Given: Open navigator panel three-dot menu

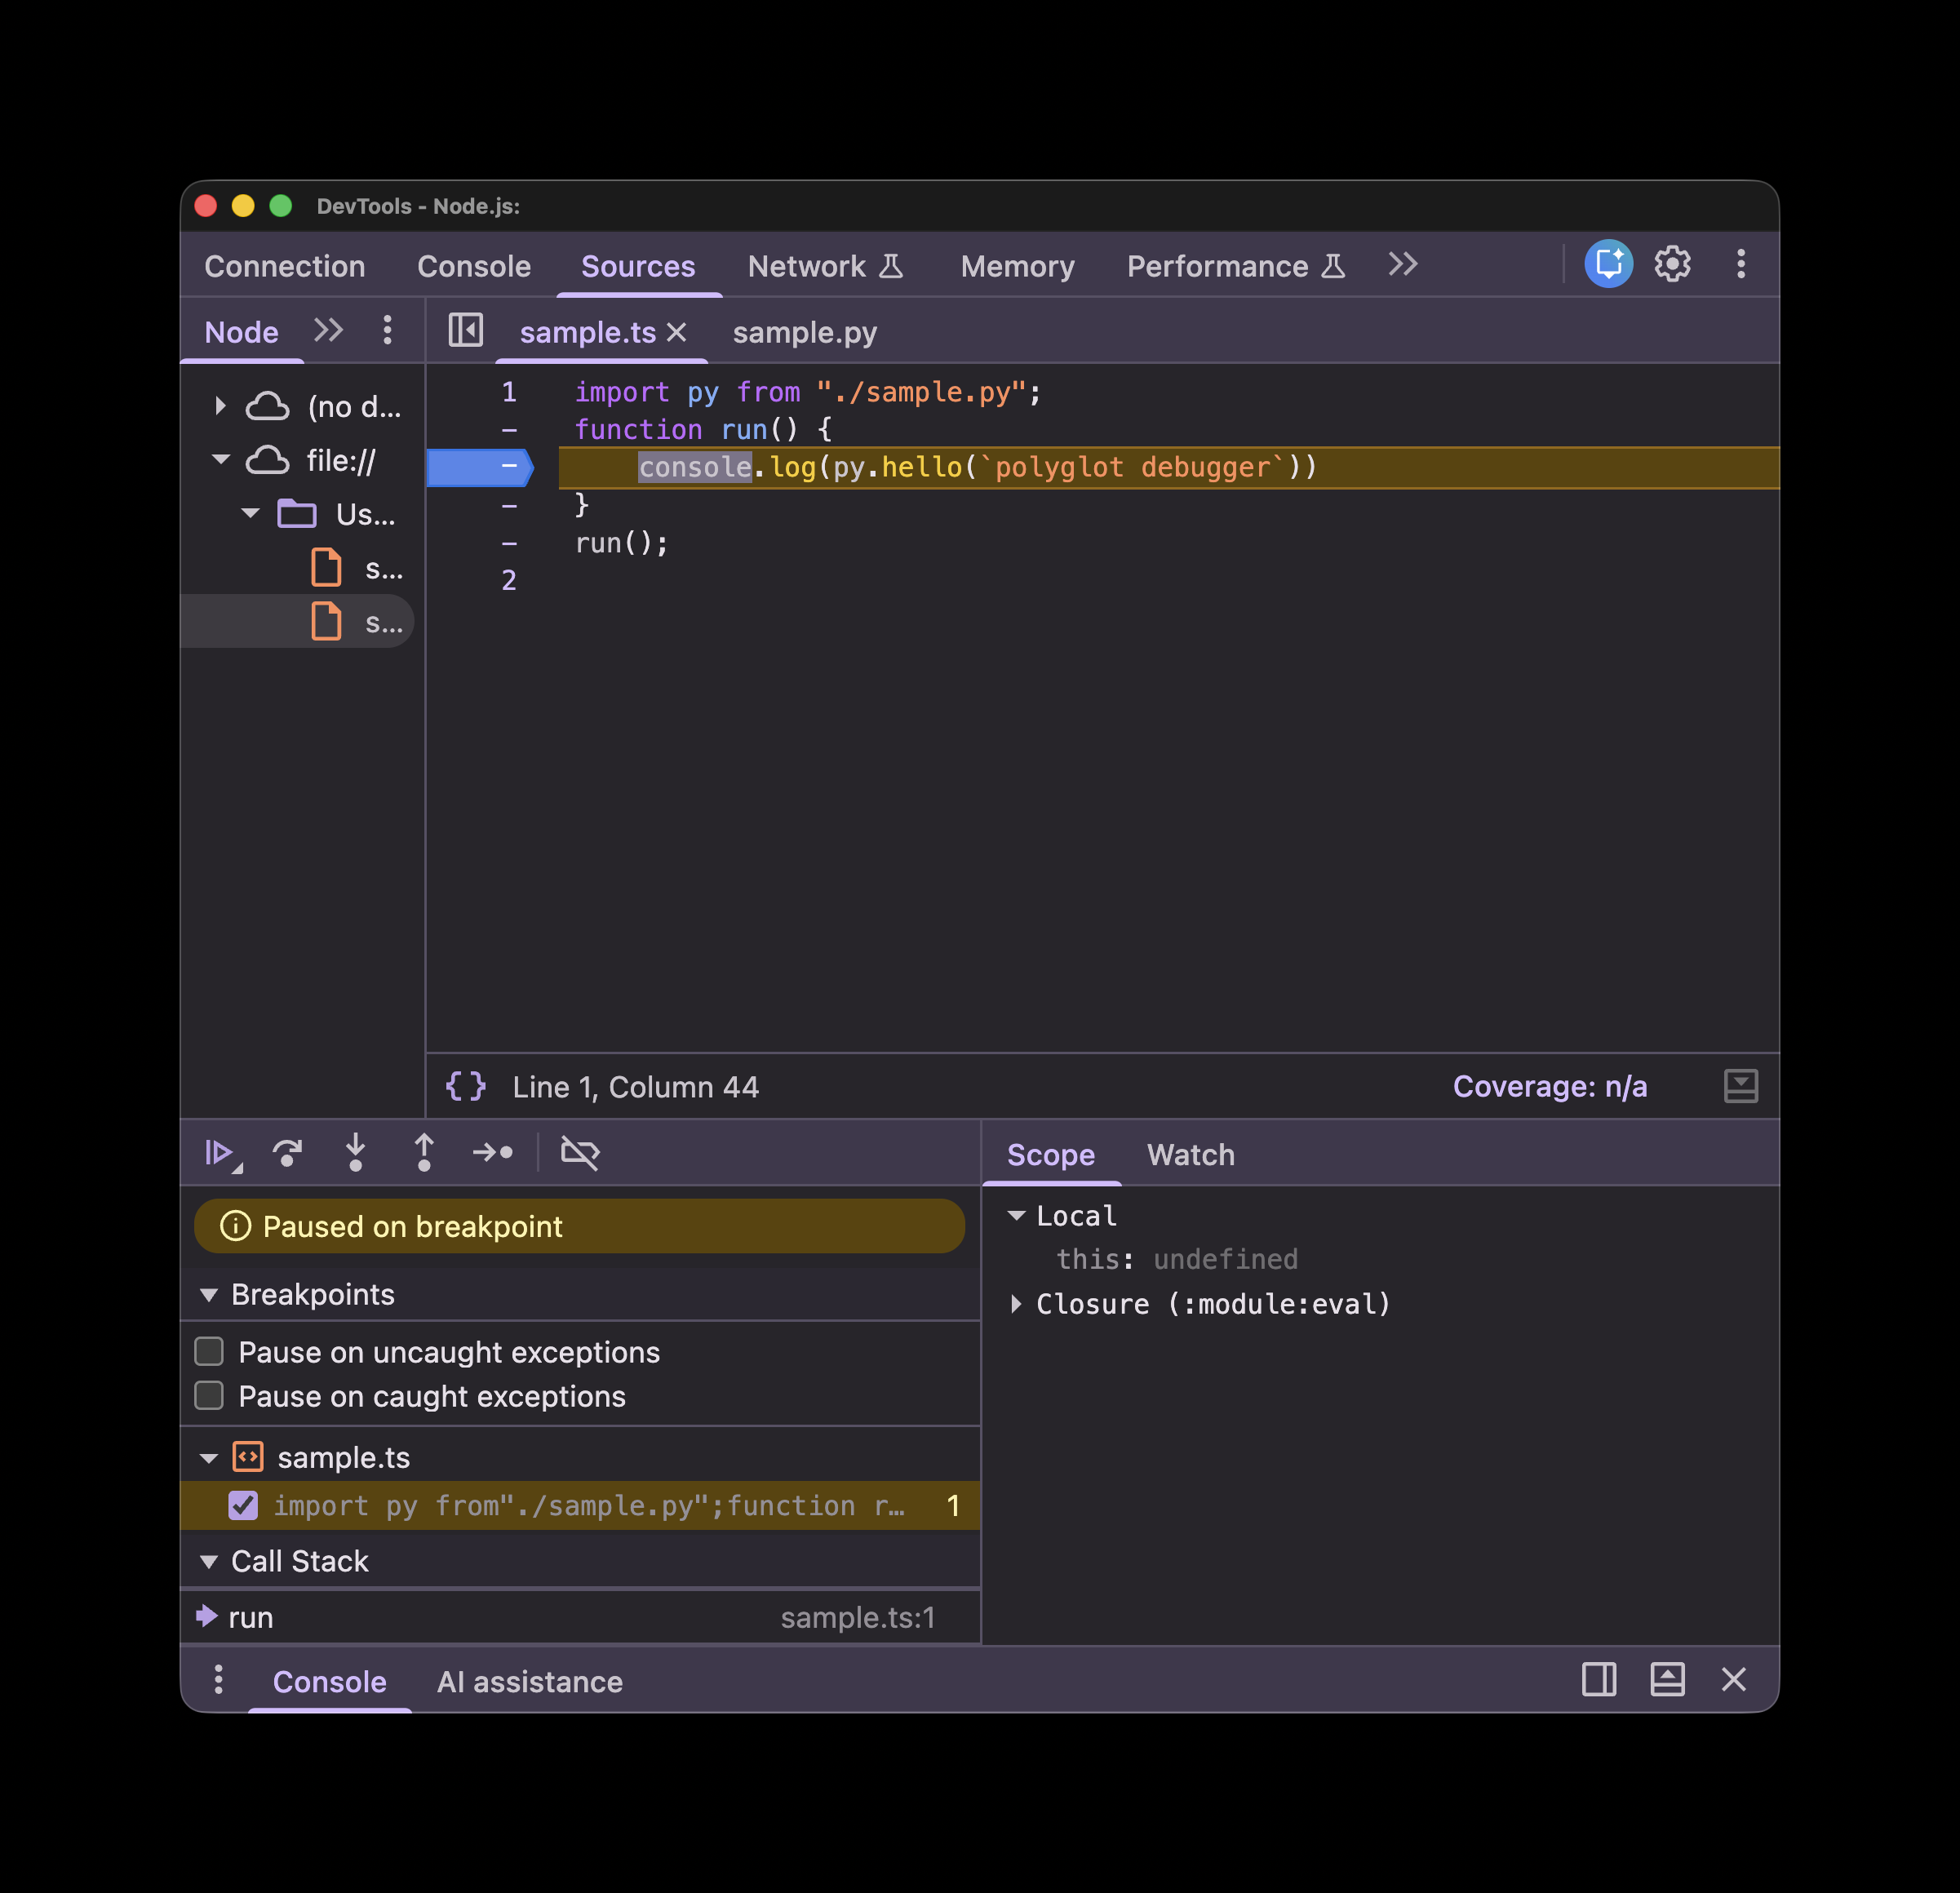Looking at the screenshot, I should pyautogui.click(x=387, y=330).
